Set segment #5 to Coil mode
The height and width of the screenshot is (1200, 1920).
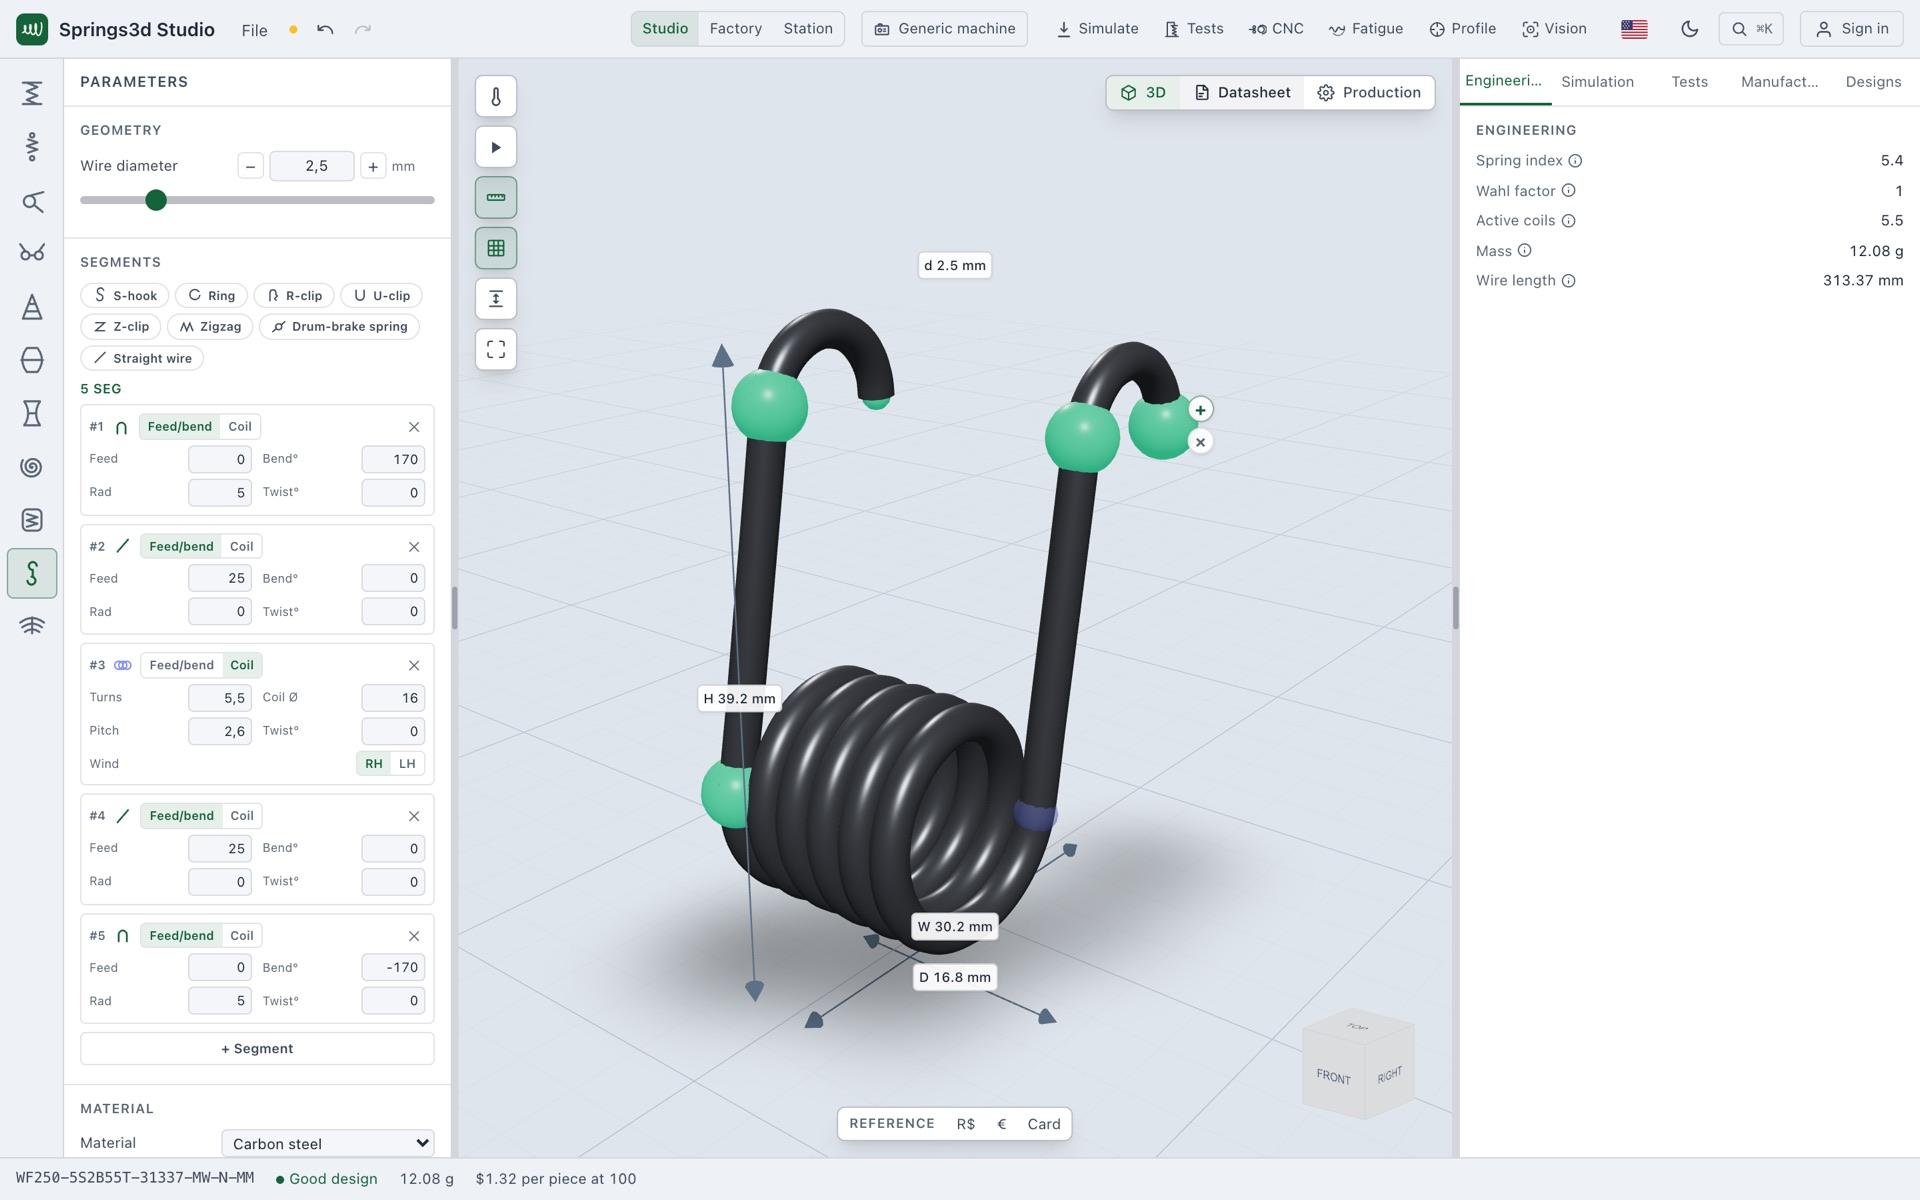(x=242, y=936)
